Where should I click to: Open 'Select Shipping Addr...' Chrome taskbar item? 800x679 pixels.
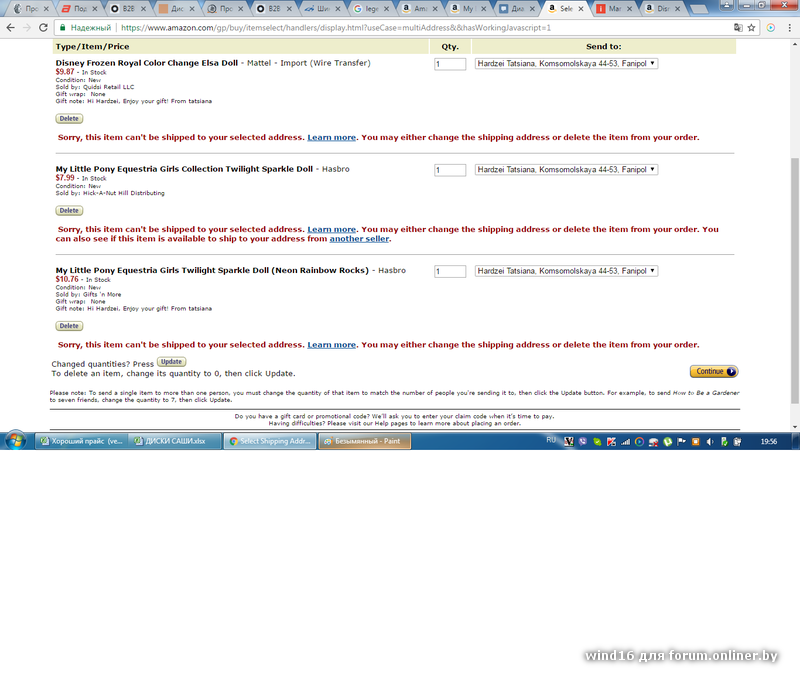[270, 441]
